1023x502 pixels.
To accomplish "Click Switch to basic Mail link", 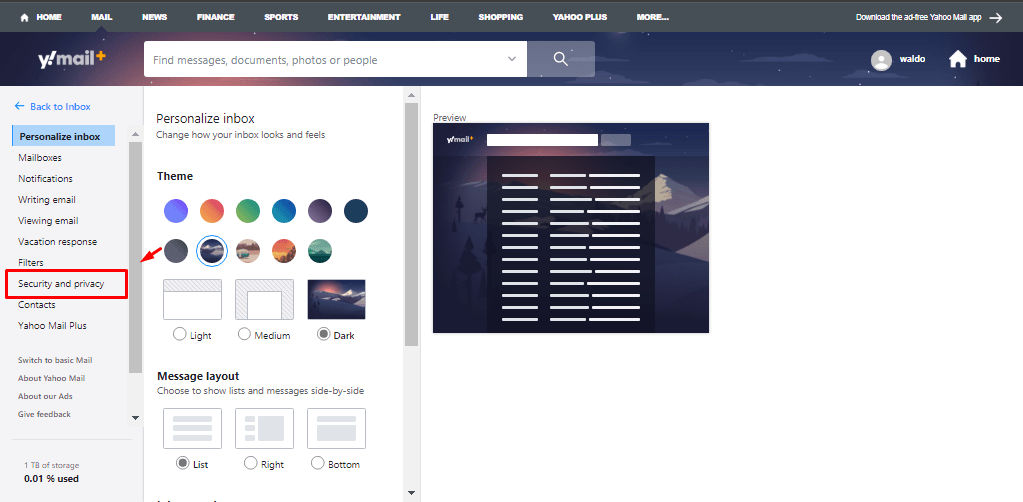I will tap(55, 360).
